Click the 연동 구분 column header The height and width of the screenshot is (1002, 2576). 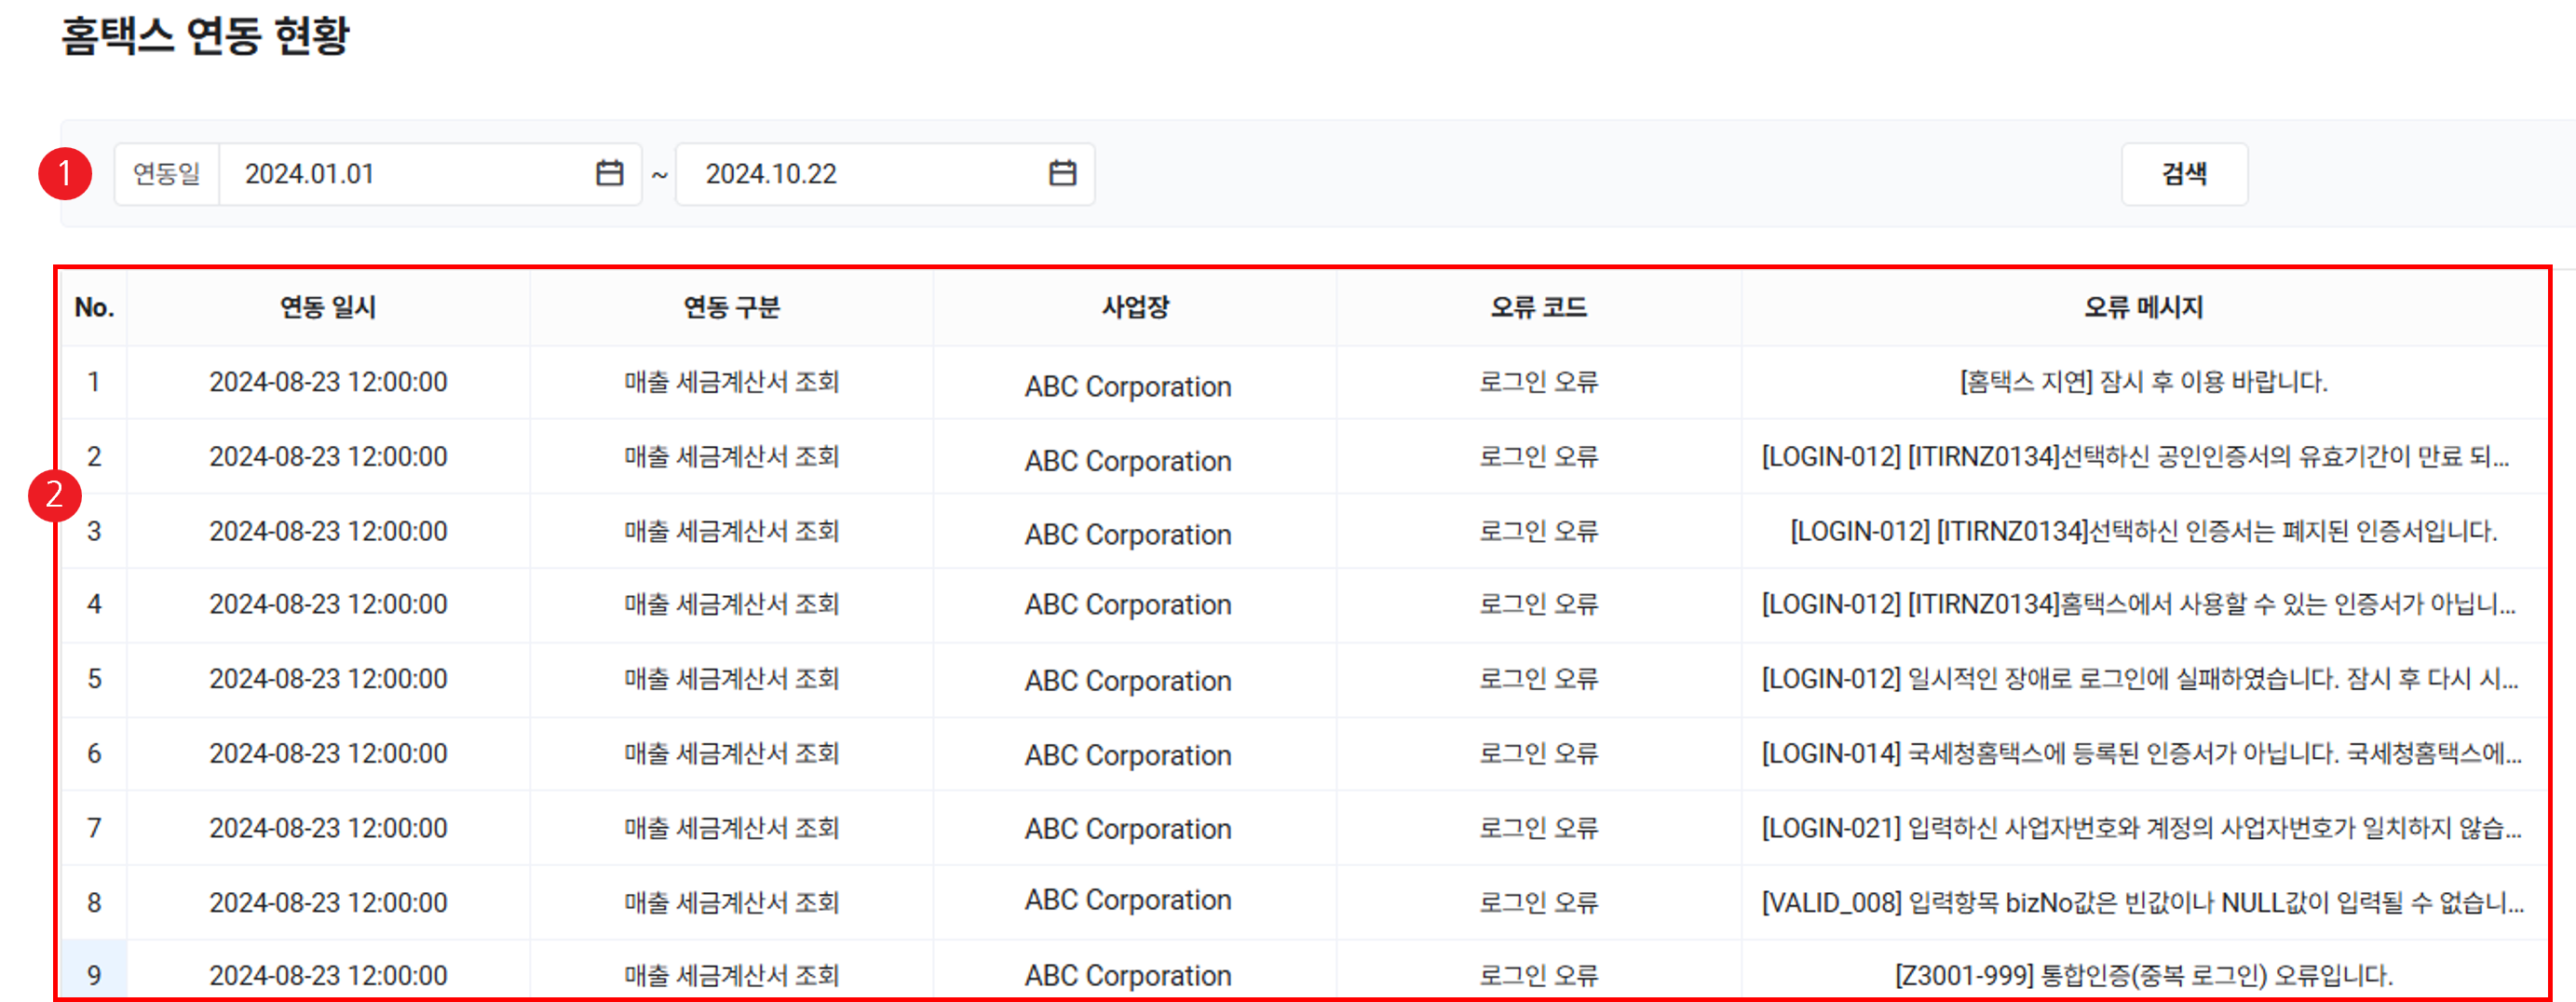[731, 307]
